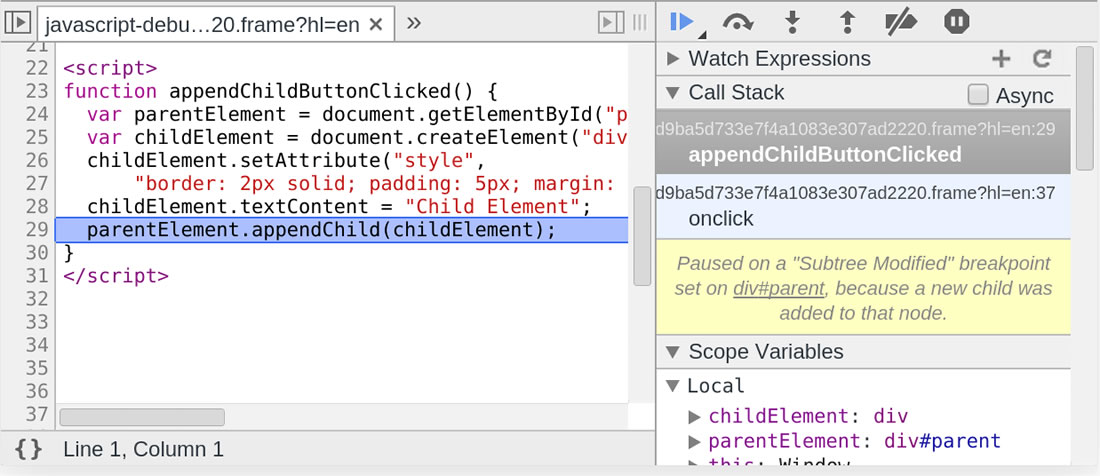Show more tabs overflow chevron
Viewport: 1100px width, 476px height.
414,23
